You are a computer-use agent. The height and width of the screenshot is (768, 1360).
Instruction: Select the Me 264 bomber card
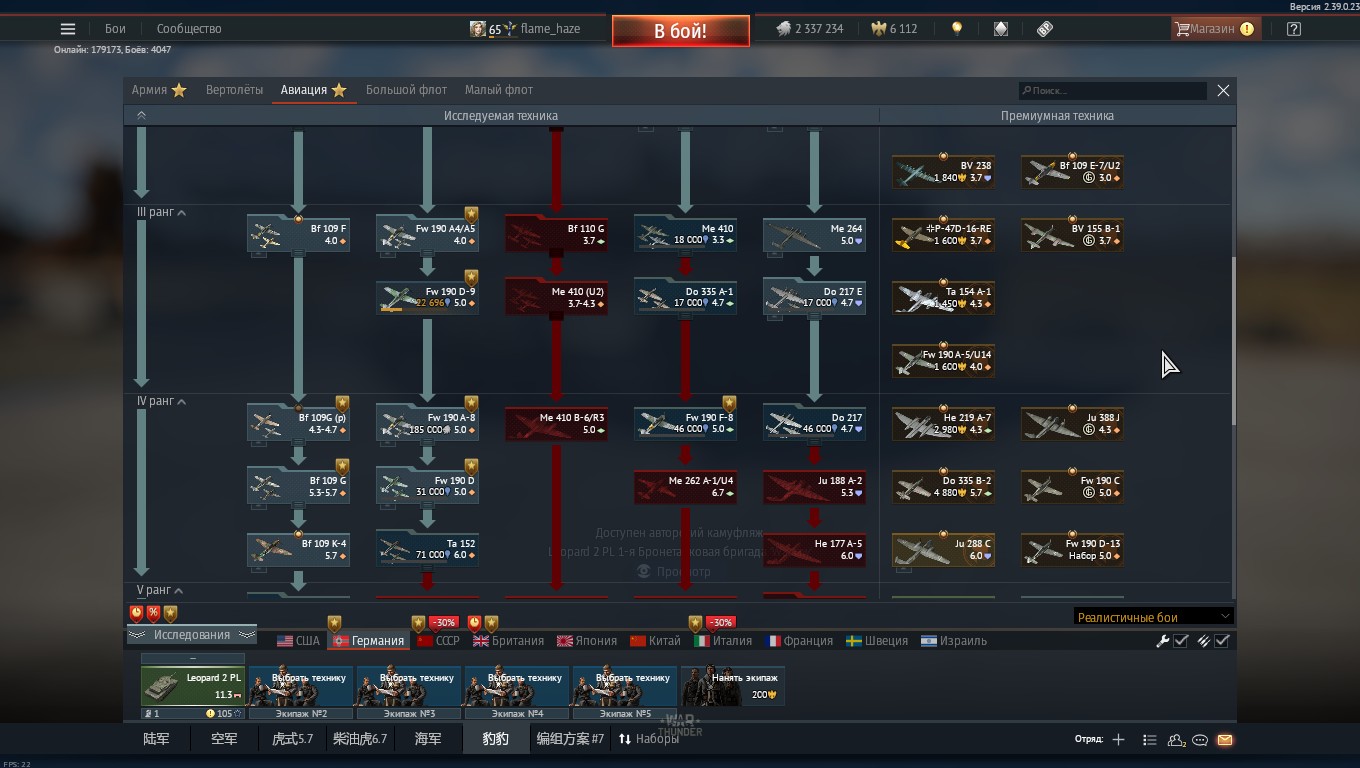point(814,234)
